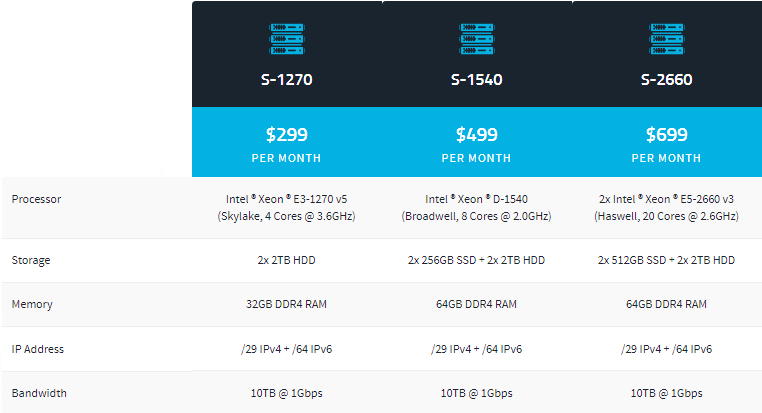Image resolution: width=762 pixels, height=413 pixels.
Task: Select the S-1540 plan title
Action: tap(476, 80)
